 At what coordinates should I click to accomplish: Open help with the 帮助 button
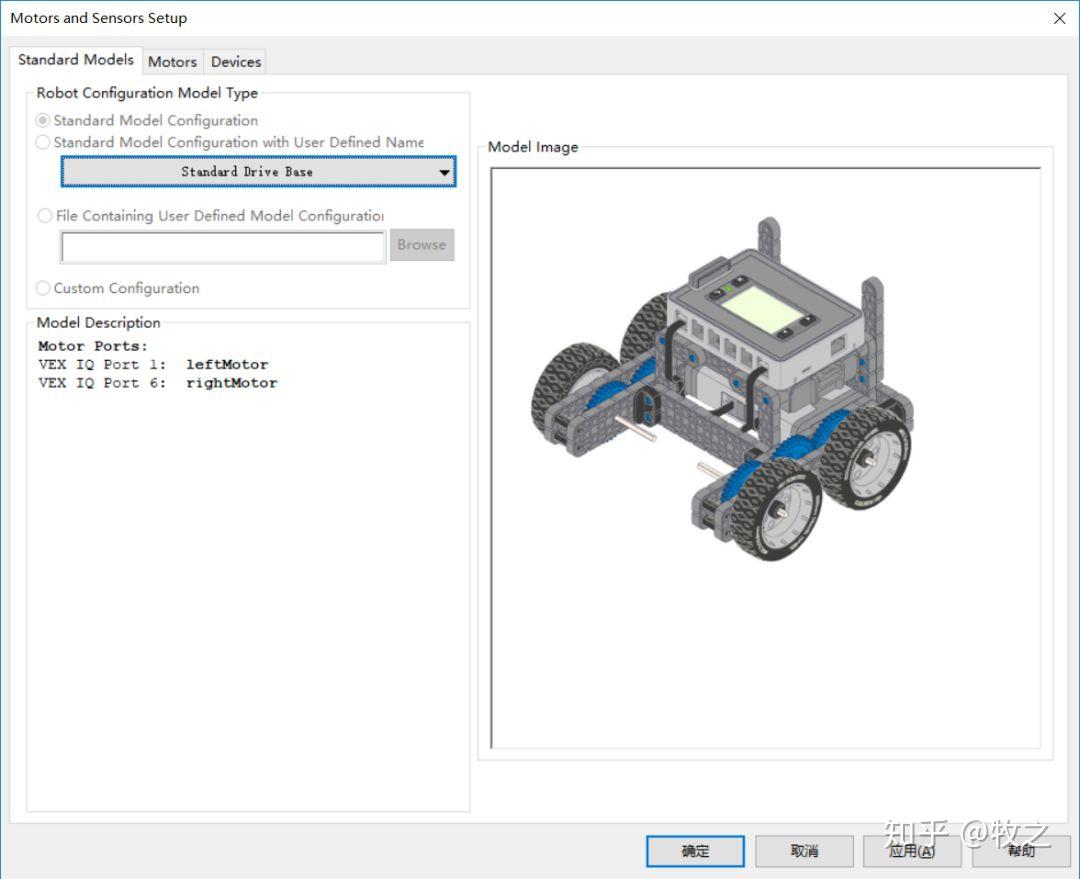point(1020,851)
